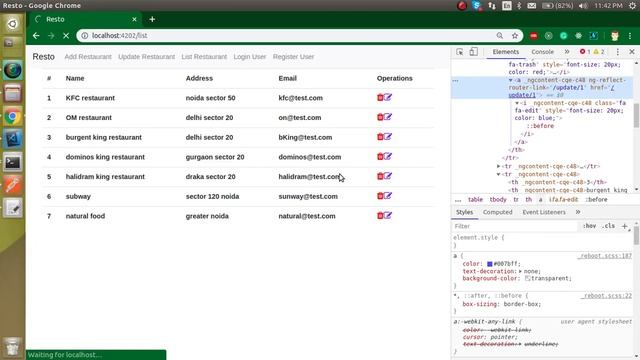This screenshot has width=640, height=360.
Task: Edit natural food row
Action: 388,215
